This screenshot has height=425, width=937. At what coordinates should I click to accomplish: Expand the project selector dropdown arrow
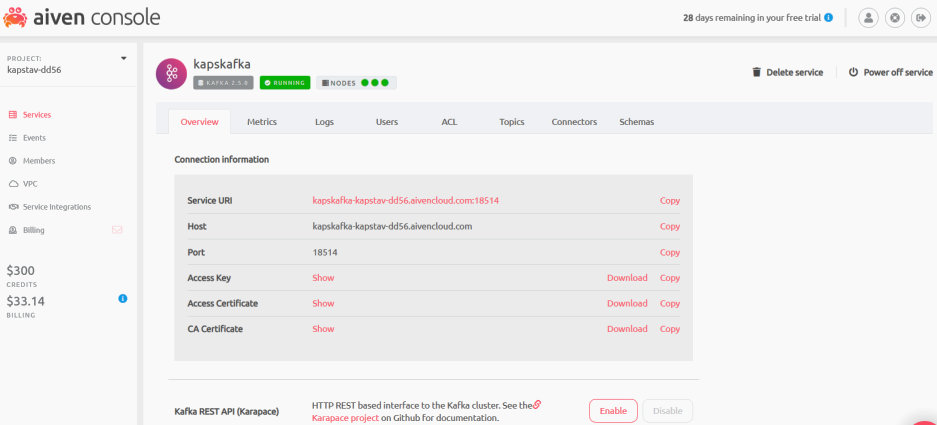point(124,59)
